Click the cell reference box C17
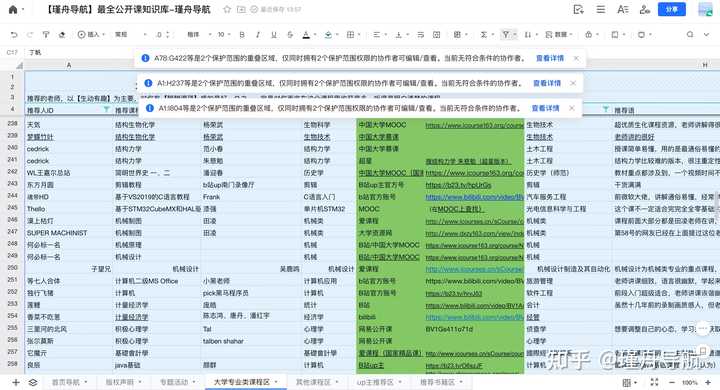Screen dimensions: 720x390 (12, 52)
